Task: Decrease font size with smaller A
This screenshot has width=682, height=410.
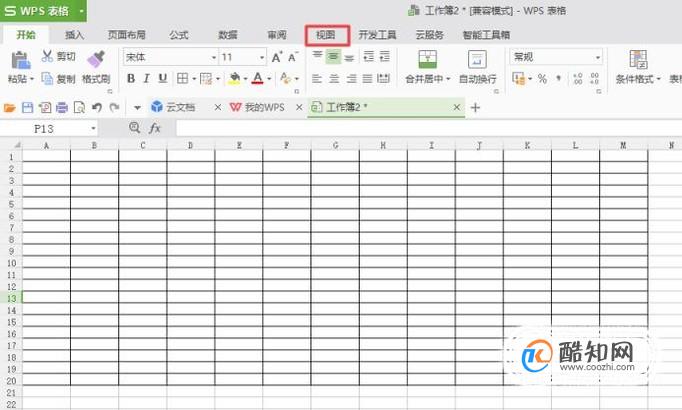Action: [293, 57]
